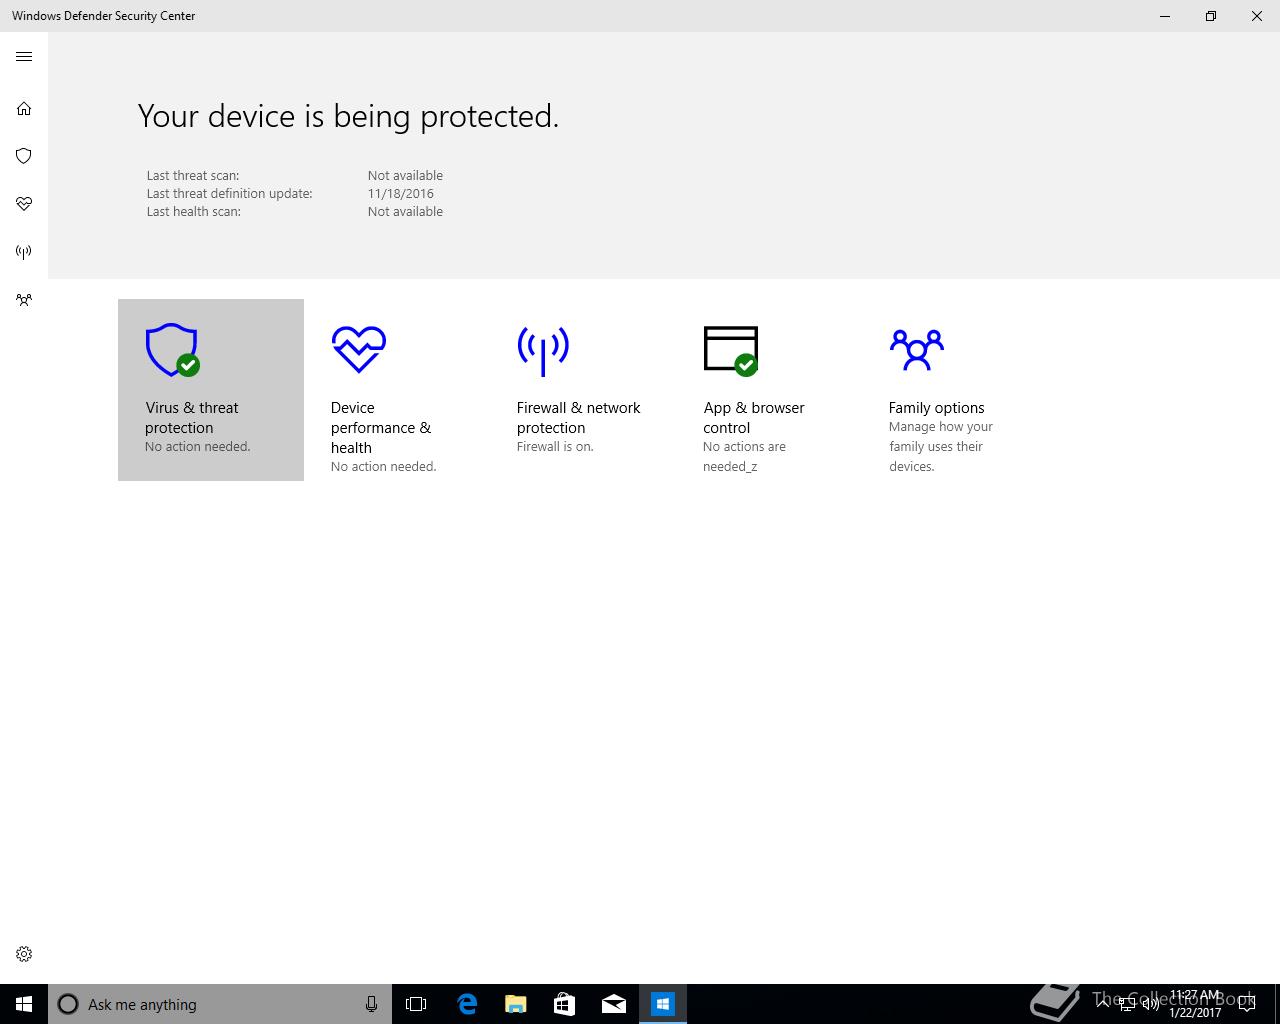This screenshot has width=1280, height=1024.
Task: Open Device performance & health tile title
Action: tap(381, 428)
